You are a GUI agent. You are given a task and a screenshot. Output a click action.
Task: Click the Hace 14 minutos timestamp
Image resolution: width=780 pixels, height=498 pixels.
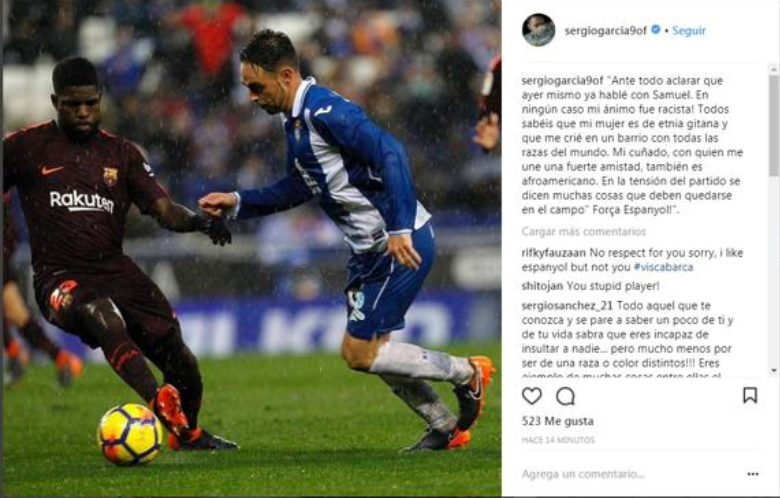(x=558, y=440)
